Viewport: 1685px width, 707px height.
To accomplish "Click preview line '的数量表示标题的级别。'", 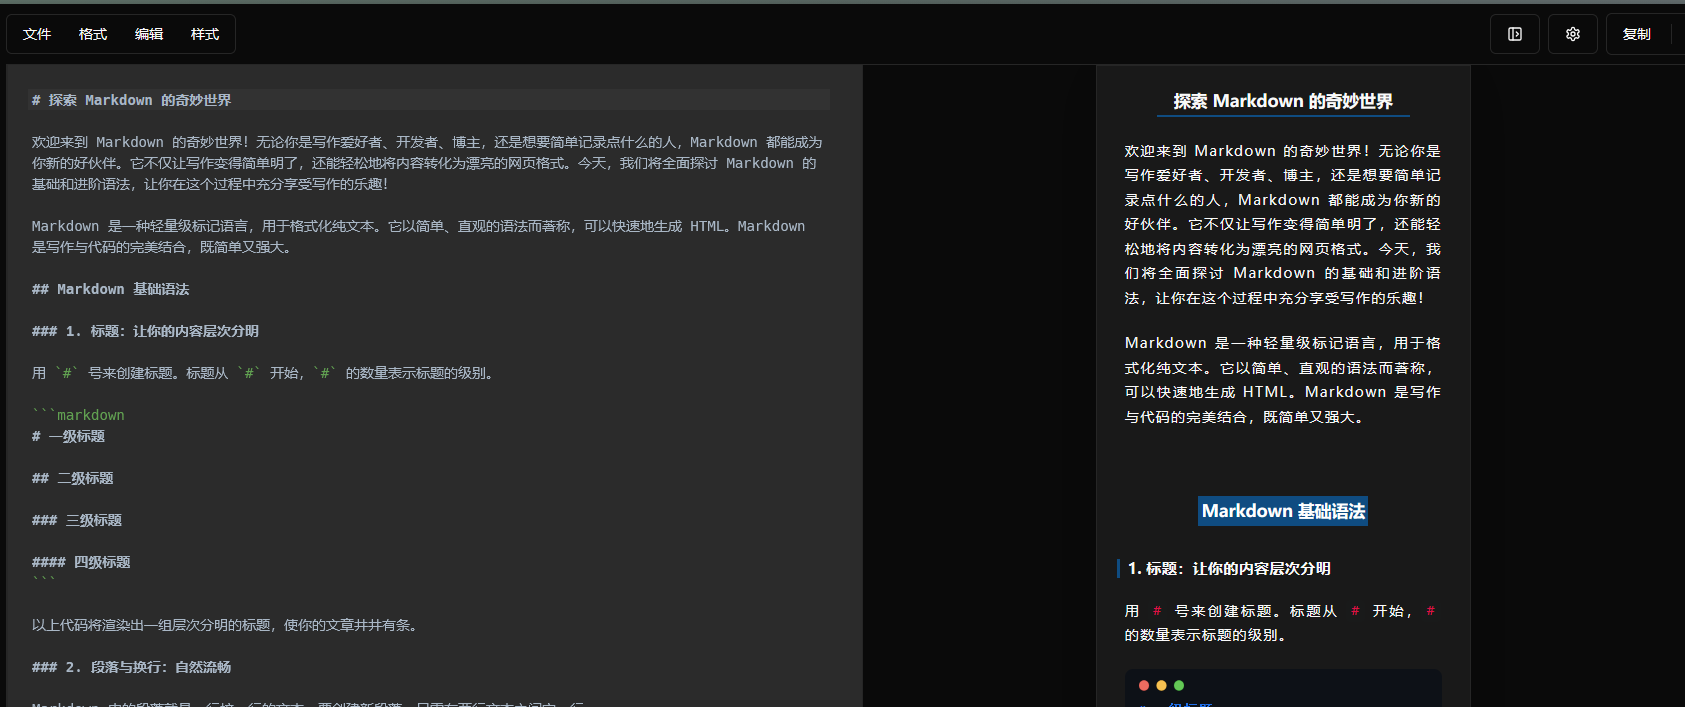I will pos(1205,635).
